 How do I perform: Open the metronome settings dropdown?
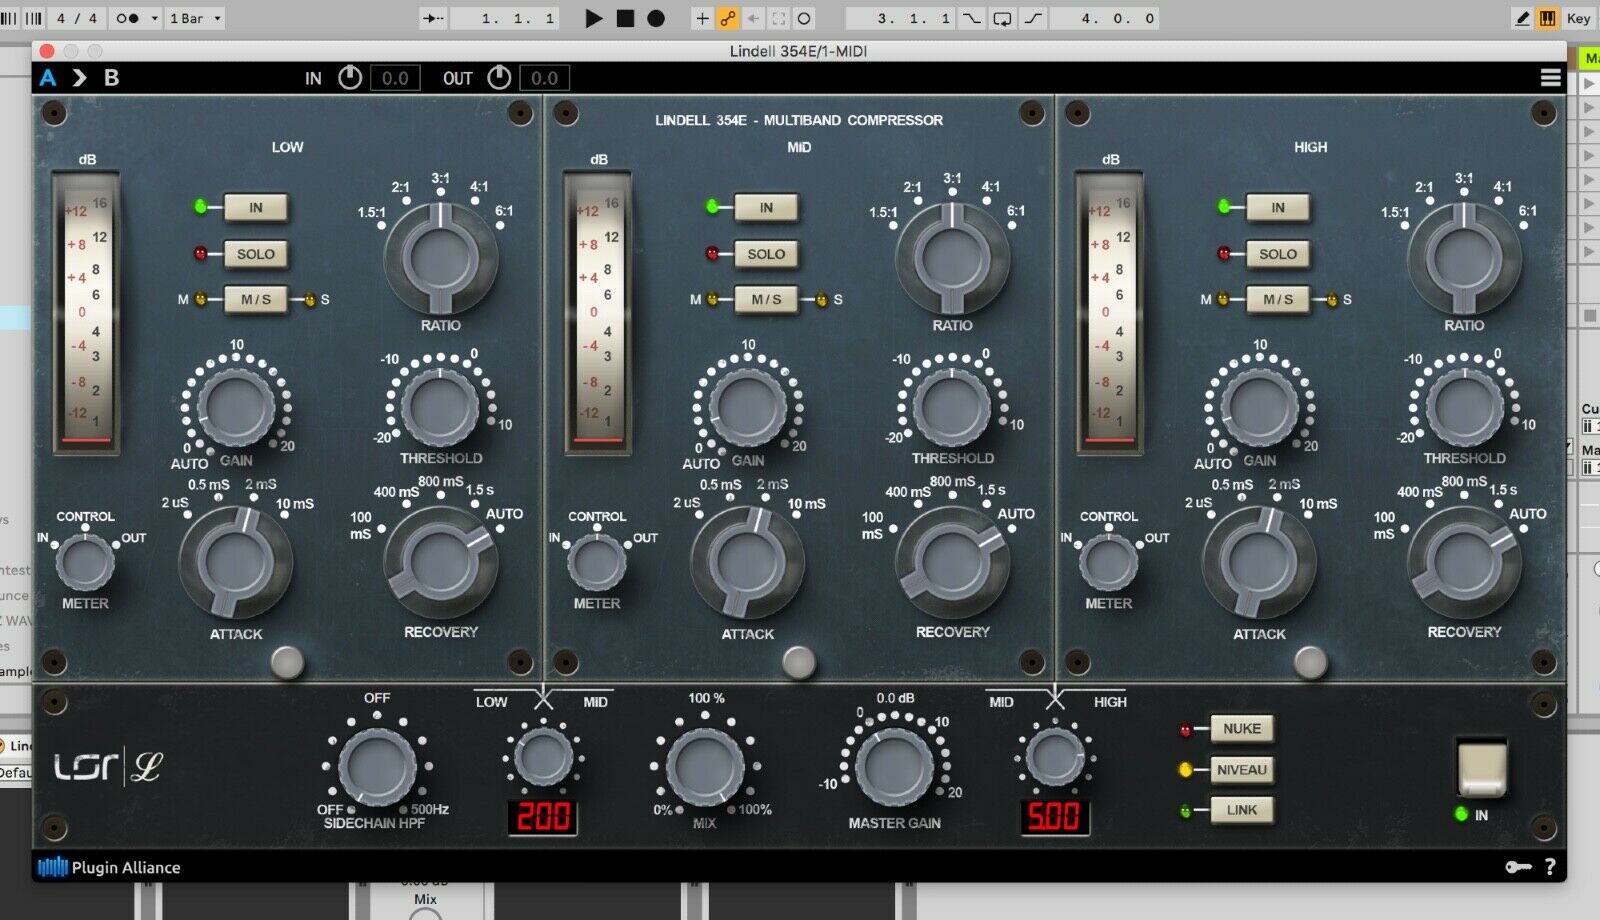(x=154, y=18)
